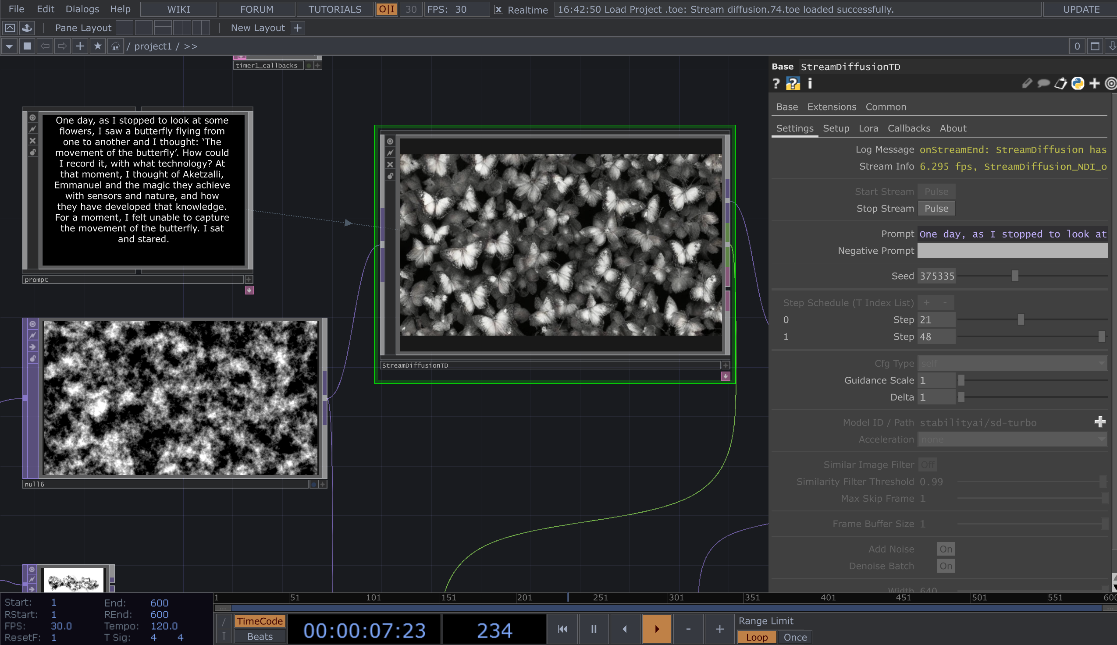Screen dimensions: 1117x645
Task: Click the Seed slider handle
Action: click(x=1015, y=276)
